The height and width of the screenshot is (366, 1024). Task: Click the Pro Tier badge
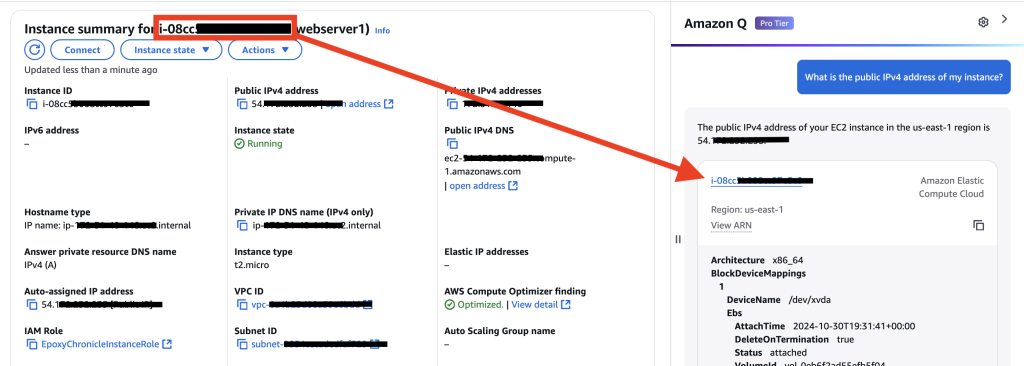(x=775, y=24)
